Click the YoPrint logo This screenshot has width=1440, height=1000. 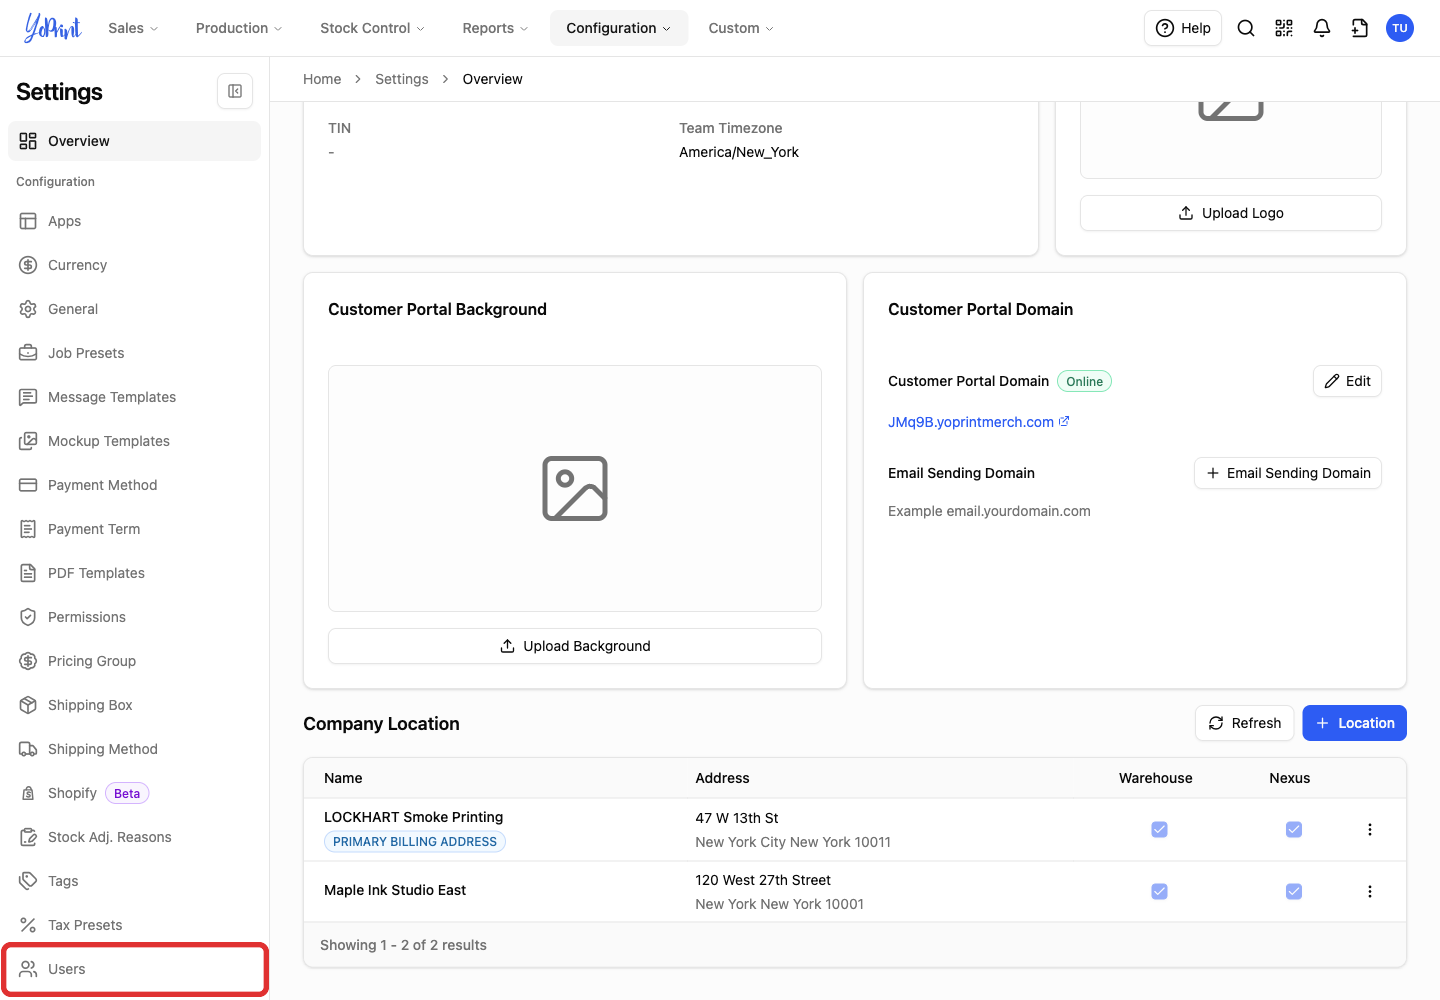point(53,28)
